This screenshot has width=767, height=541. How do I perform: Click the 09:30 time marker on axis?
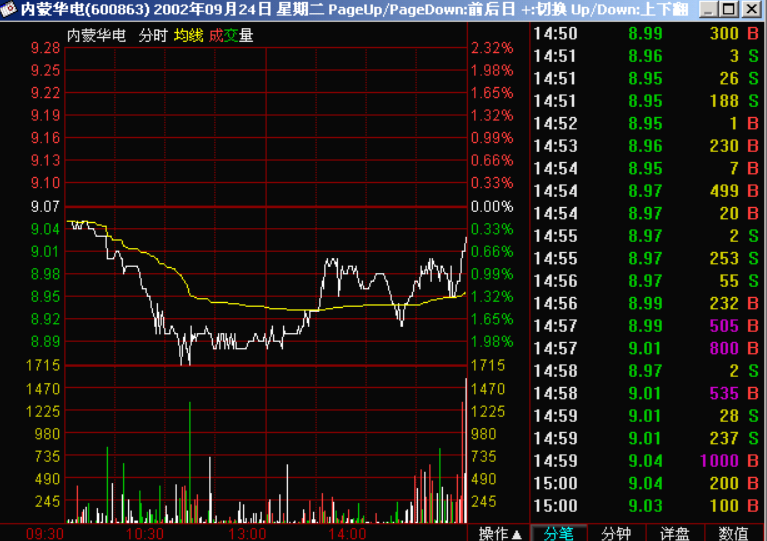click(45, 533)
